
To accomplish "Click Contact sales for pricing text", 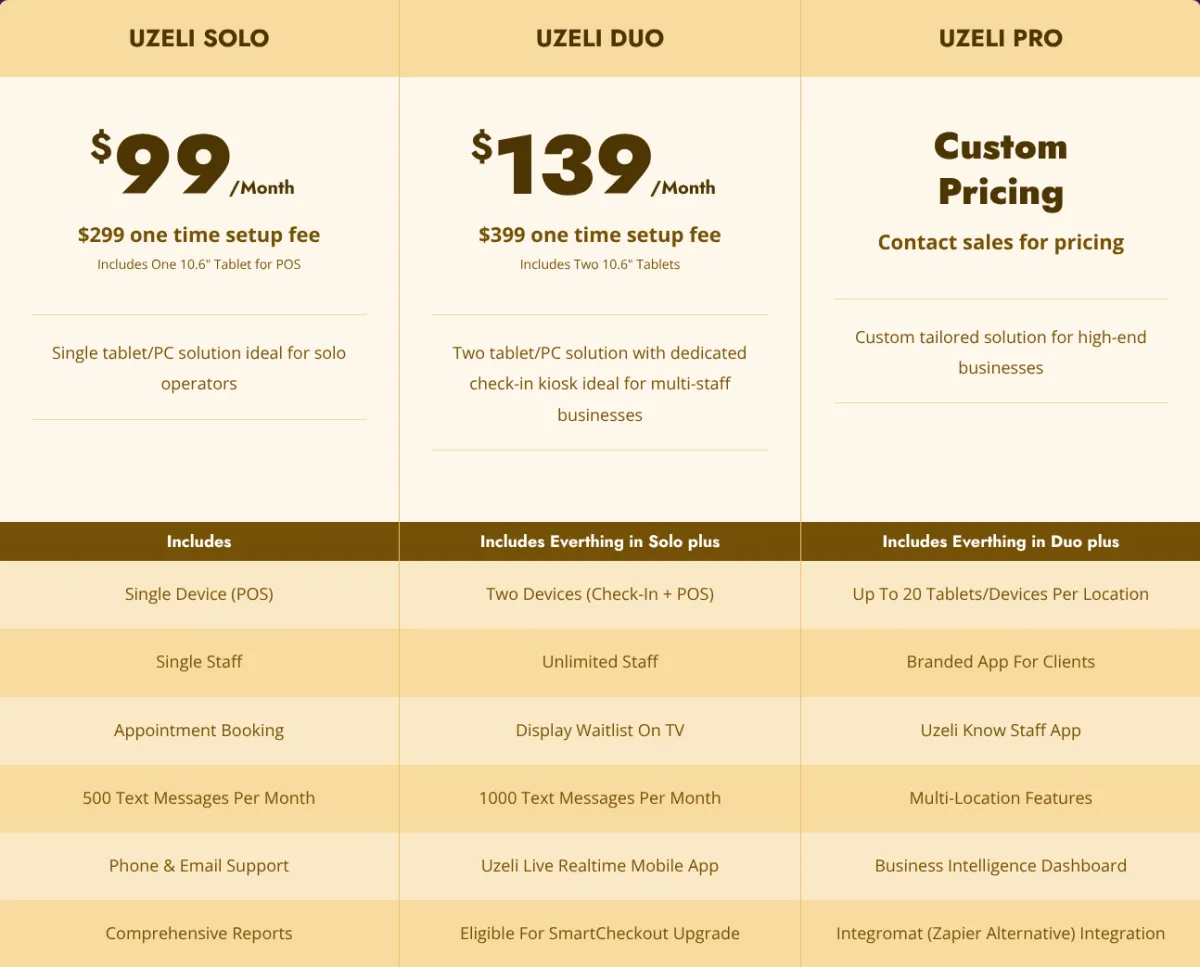I will [1001, 242].
